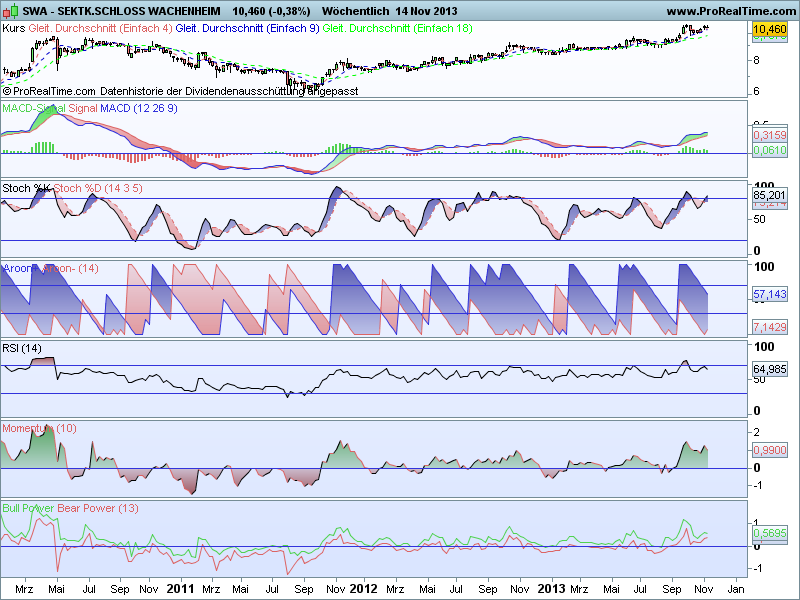Click the MACD value box 0,3159
Viewport: 800px width, 600px height.
coord(769,135)
